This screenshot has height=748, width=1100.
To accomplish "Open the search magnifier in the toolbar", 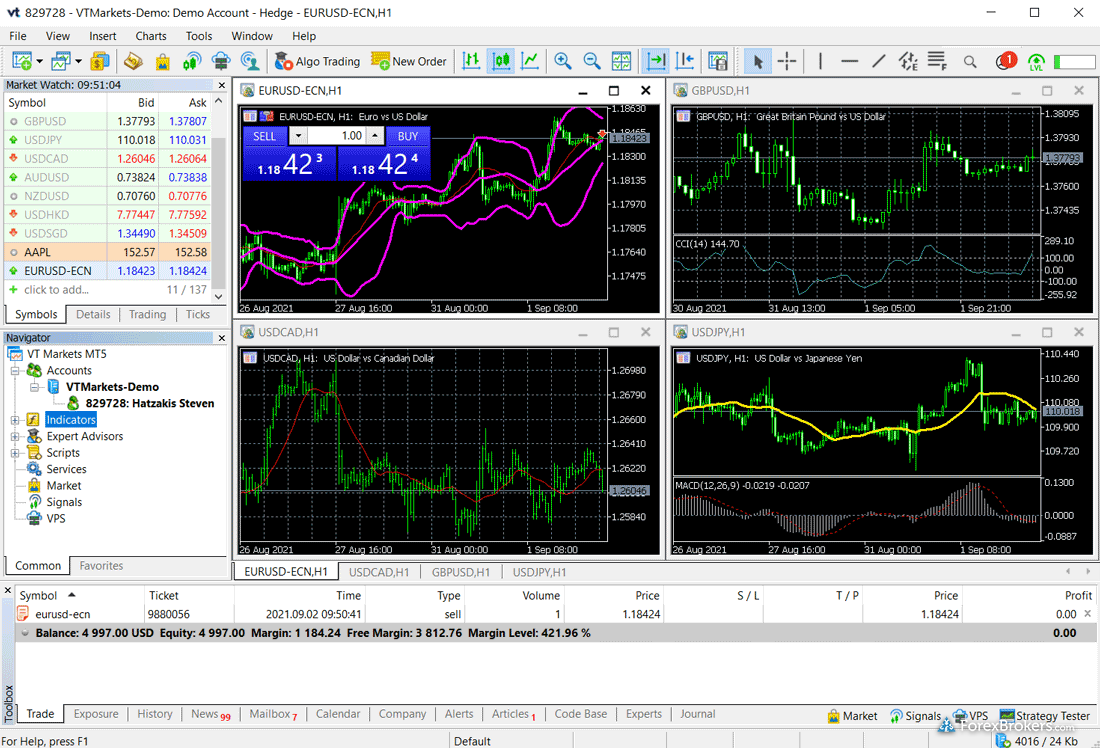I will [x=970, y=62].
